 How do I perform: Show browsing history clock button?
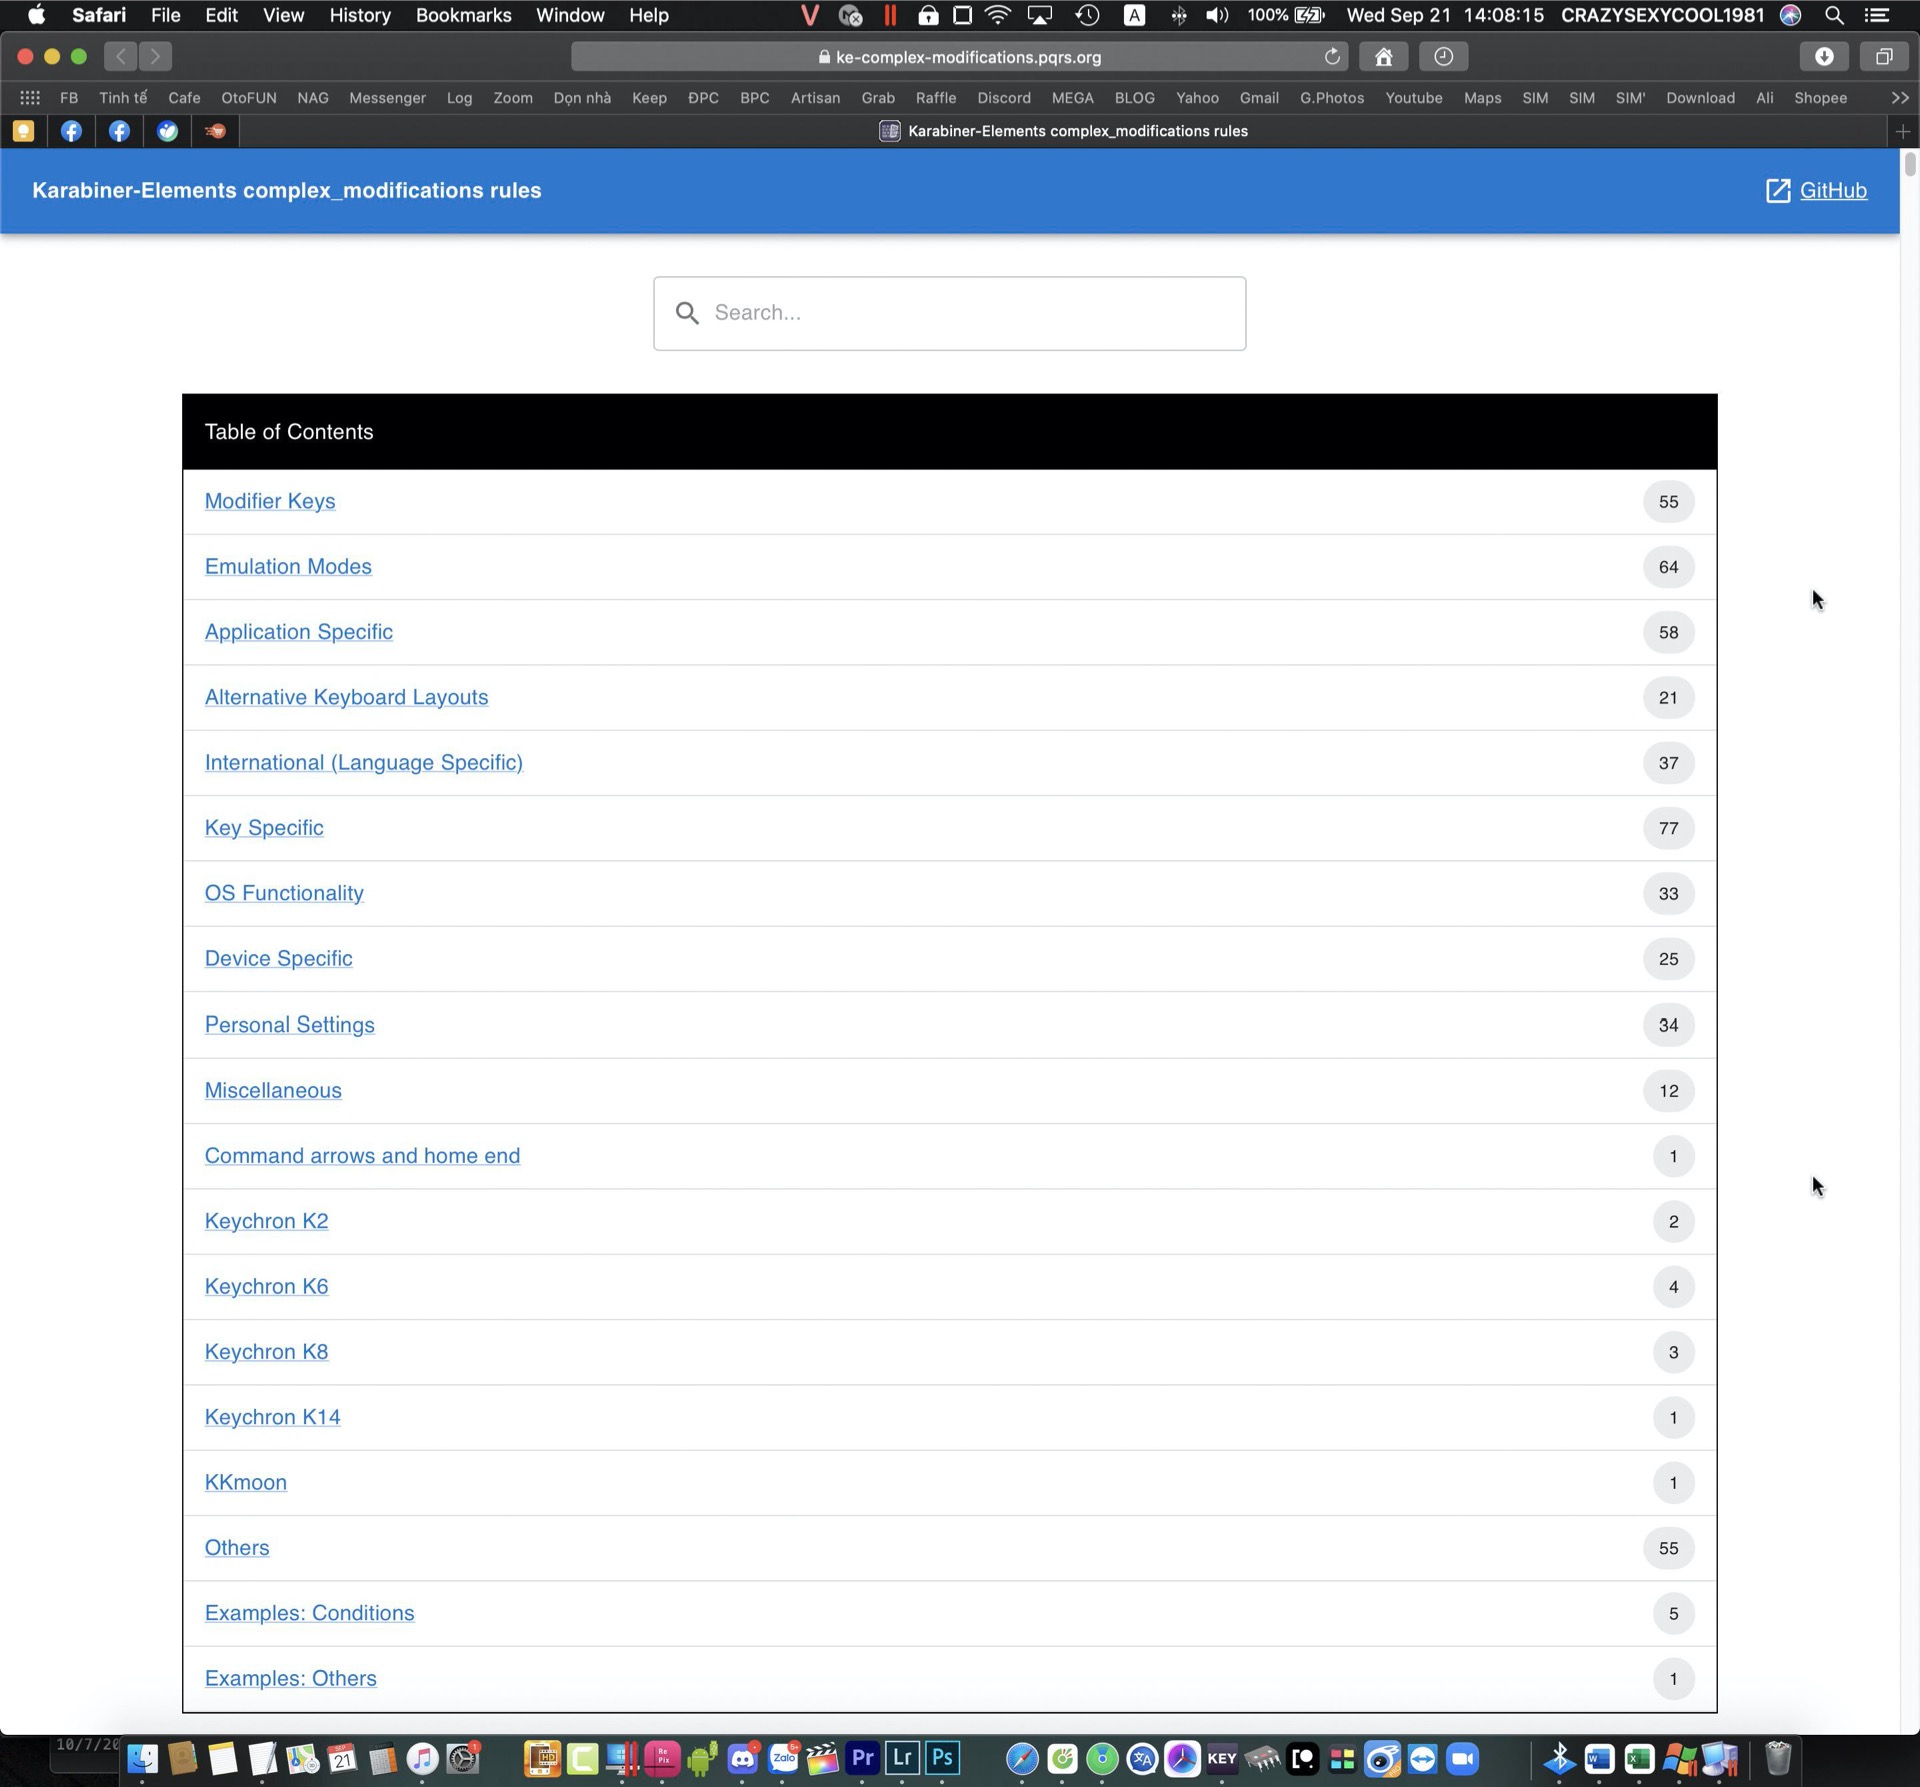click(1443, 57)
